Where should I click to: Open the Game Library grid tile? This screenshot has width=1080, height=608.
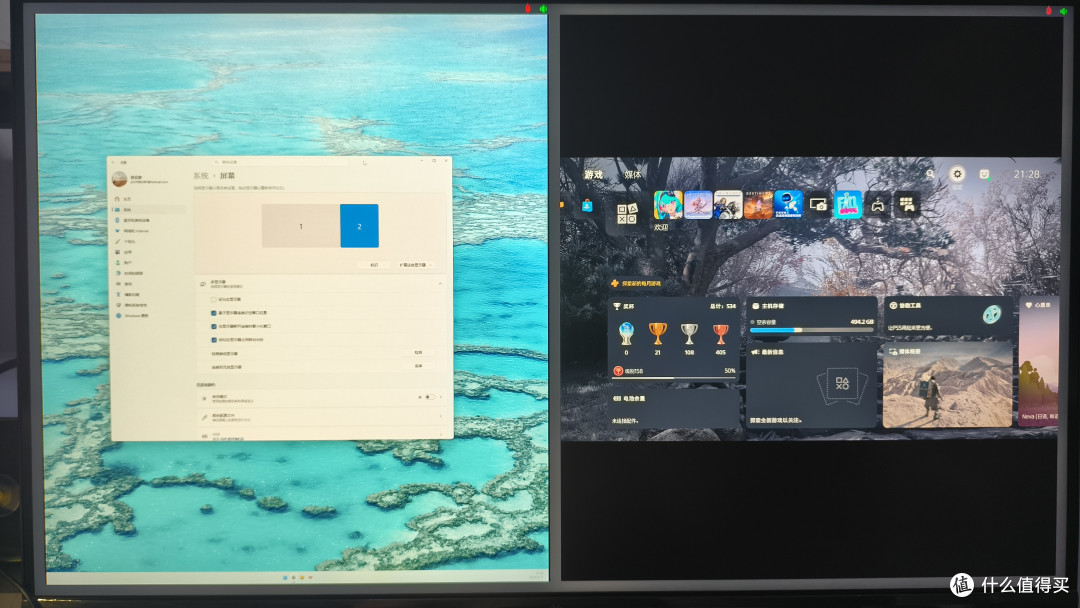pos(907,205)
